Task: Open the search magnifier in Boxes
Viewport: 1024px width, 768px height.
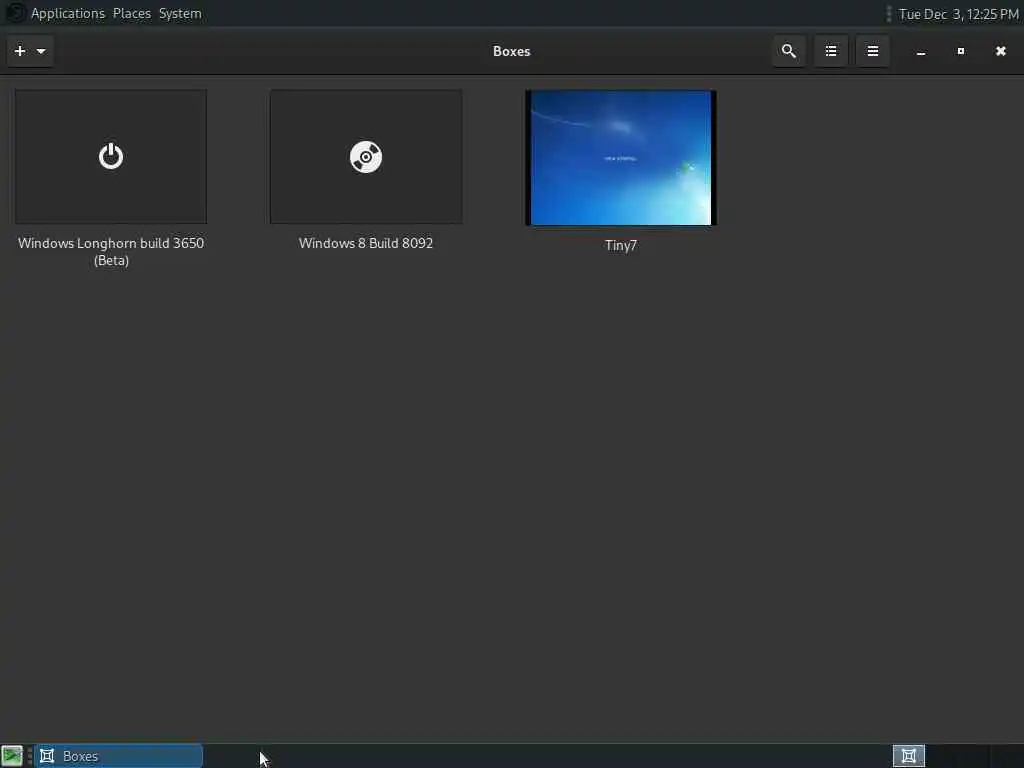Action: pos(788,51)
